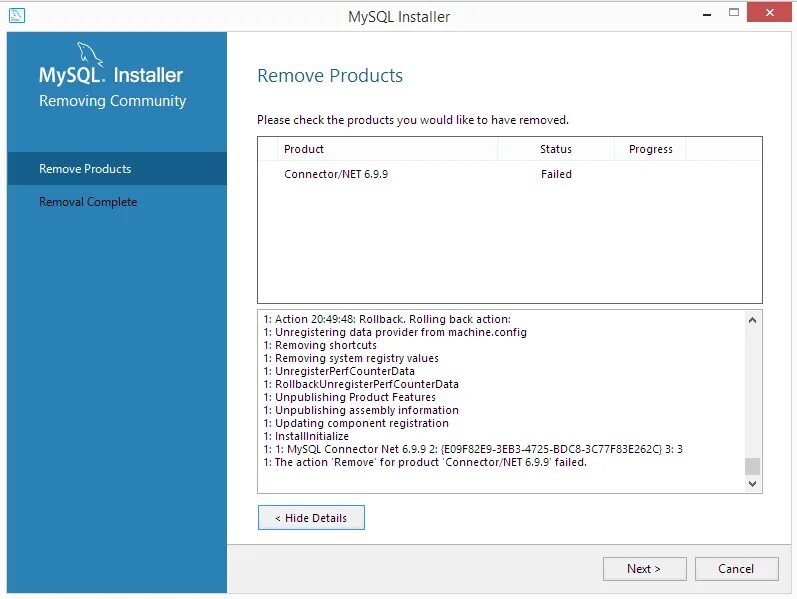Viewport: 797px width, 599px height.
Task: Click 'Updating component registration' log line
Action: [x=356, y=424]
